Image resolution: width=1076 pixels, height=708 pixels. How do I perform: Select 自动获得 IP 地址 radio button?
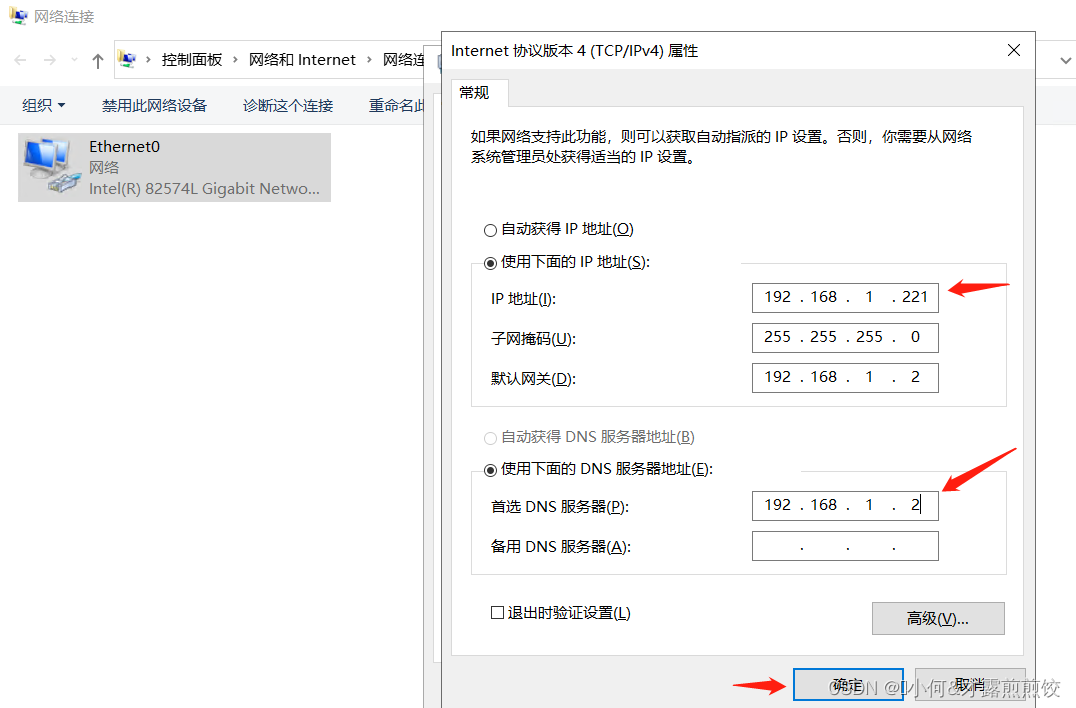[x=490, y=230]
